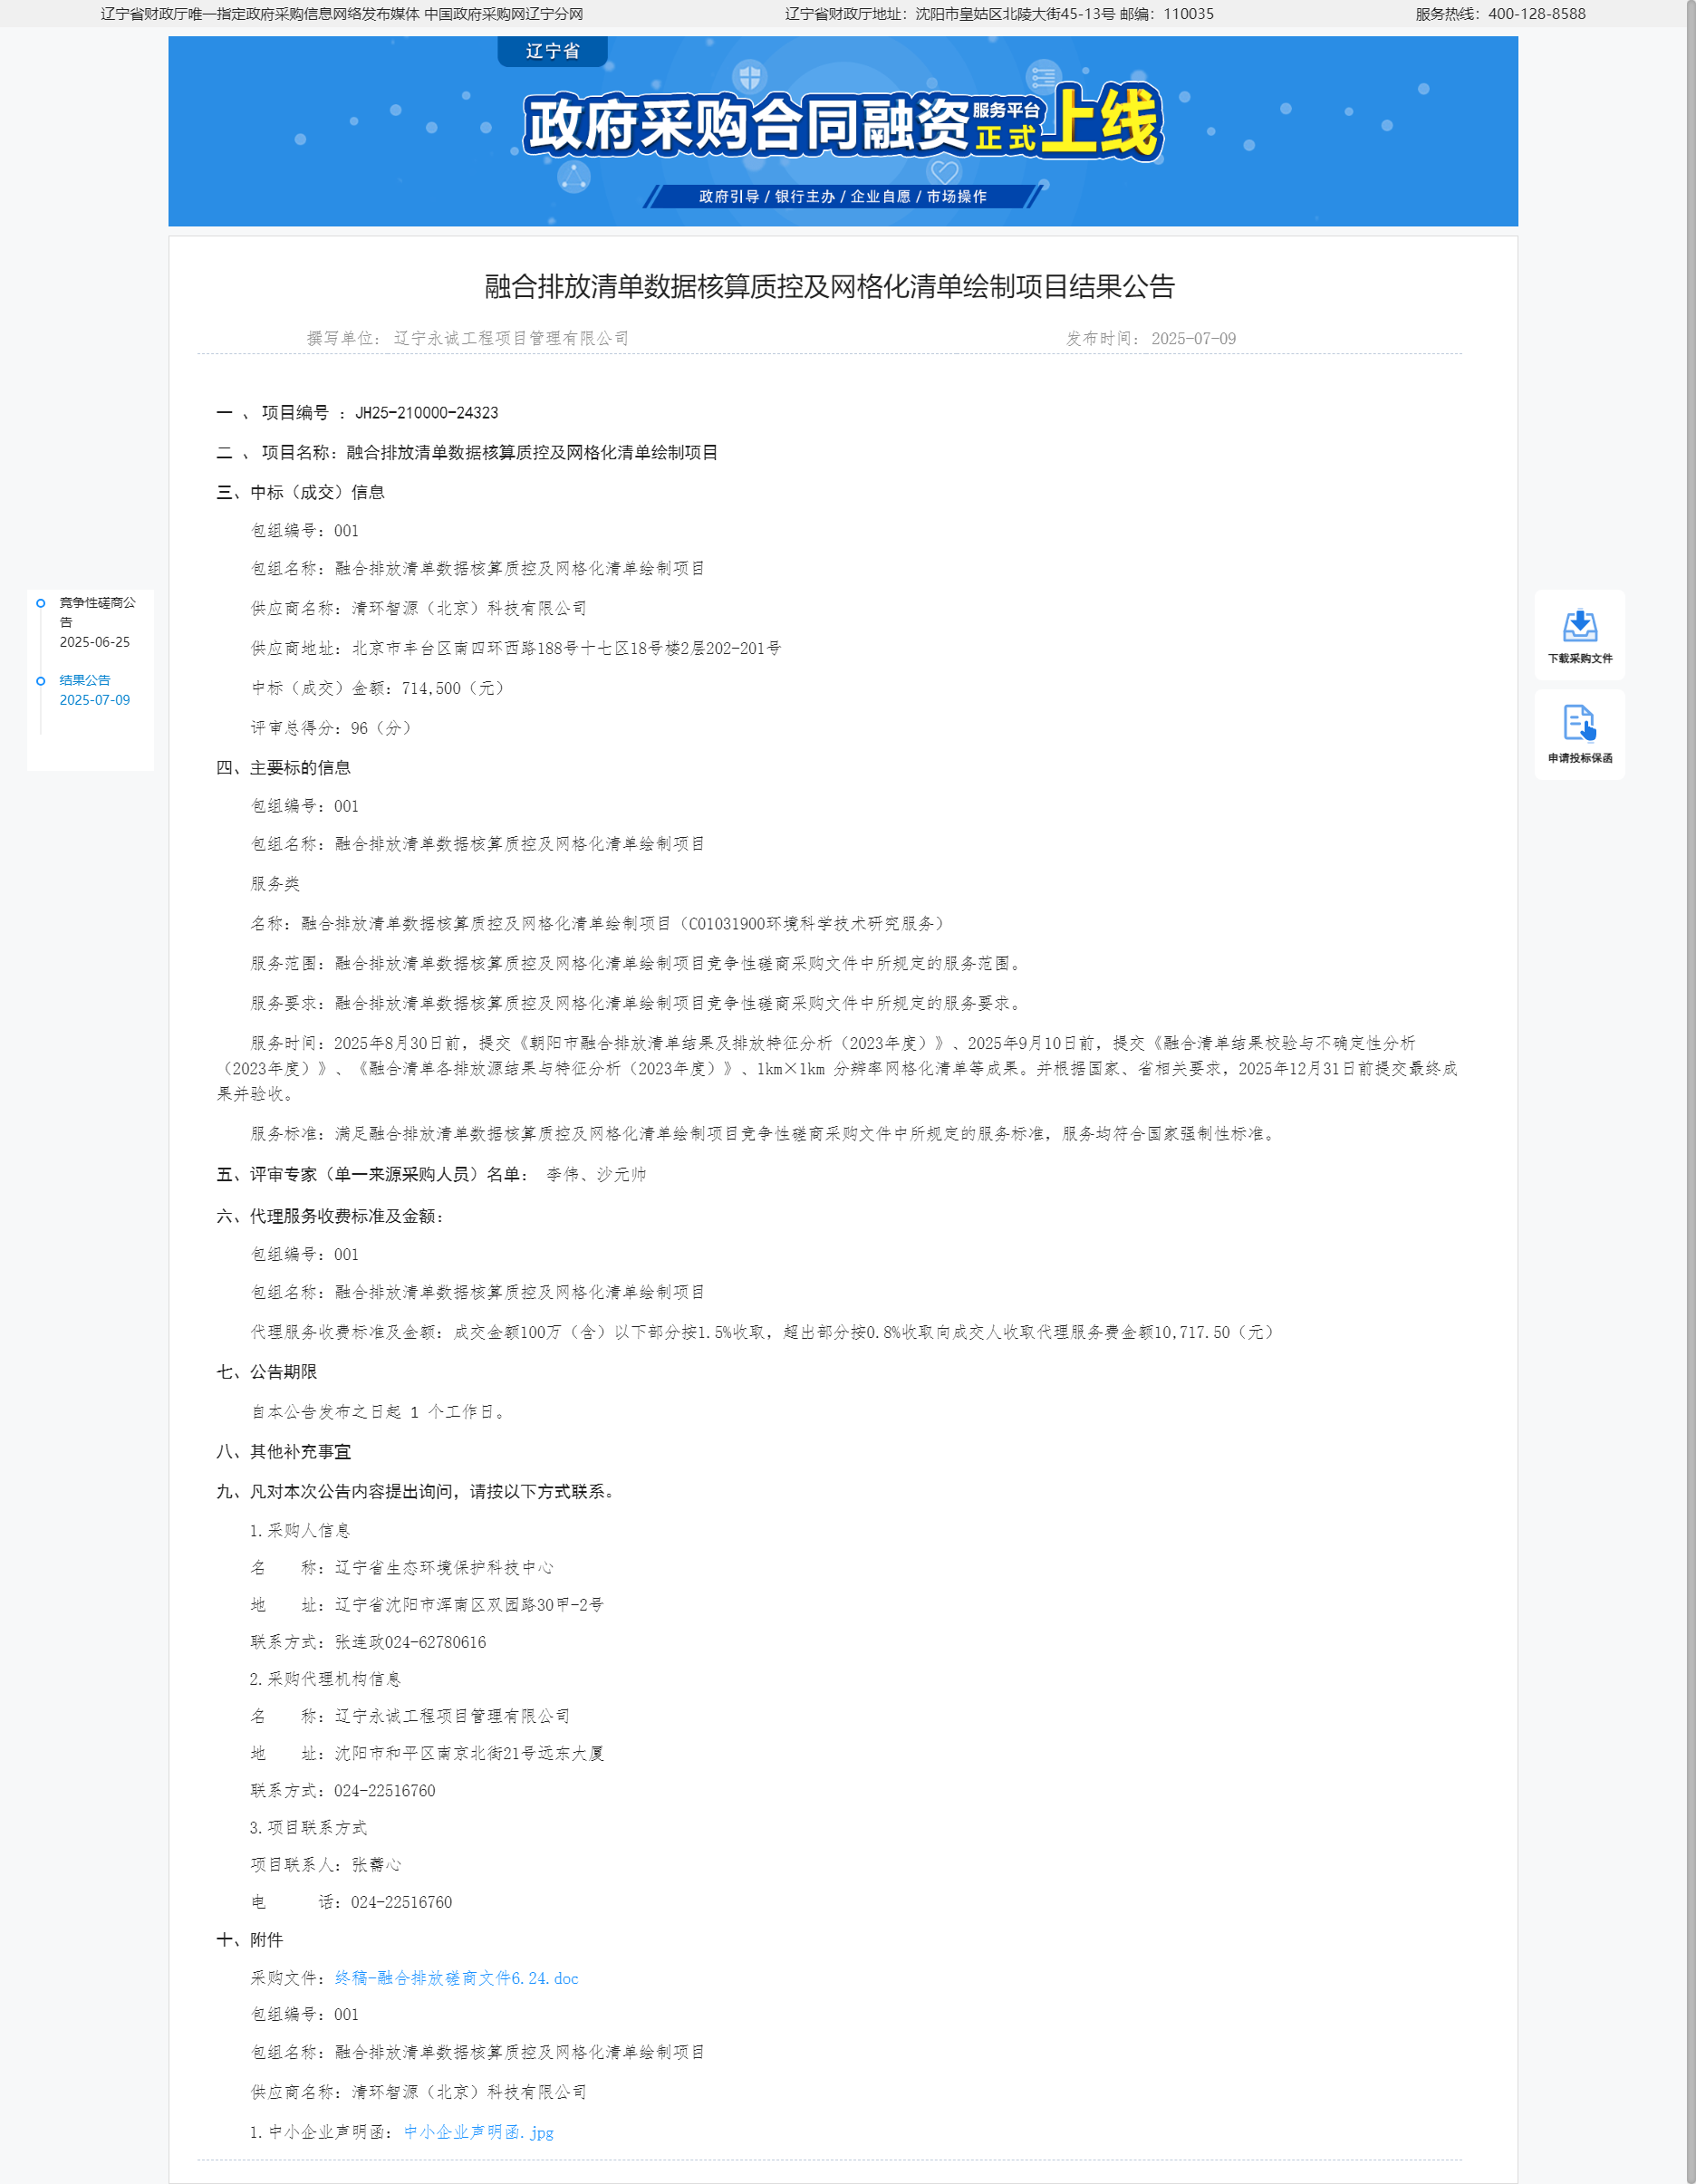
Task: Click 供应商地址 北京市丰台区 line
Action: pyautogui.click(x=516, y=648)
